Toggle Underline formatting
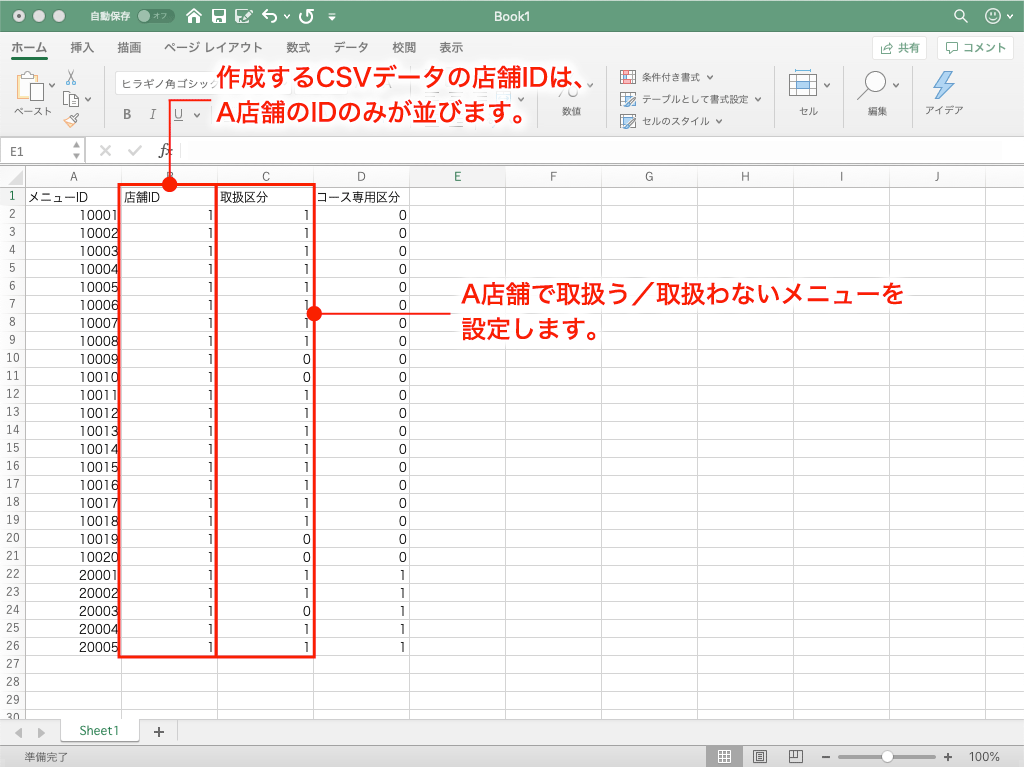The image size is (1024, 767). click(178, 114)
